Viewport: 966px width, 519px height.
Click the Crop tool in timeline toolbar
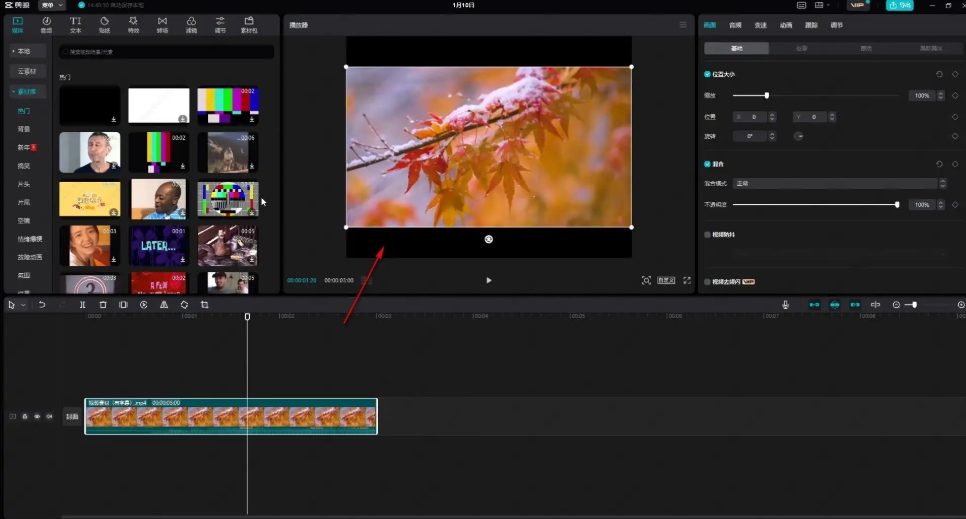(204, 305)
